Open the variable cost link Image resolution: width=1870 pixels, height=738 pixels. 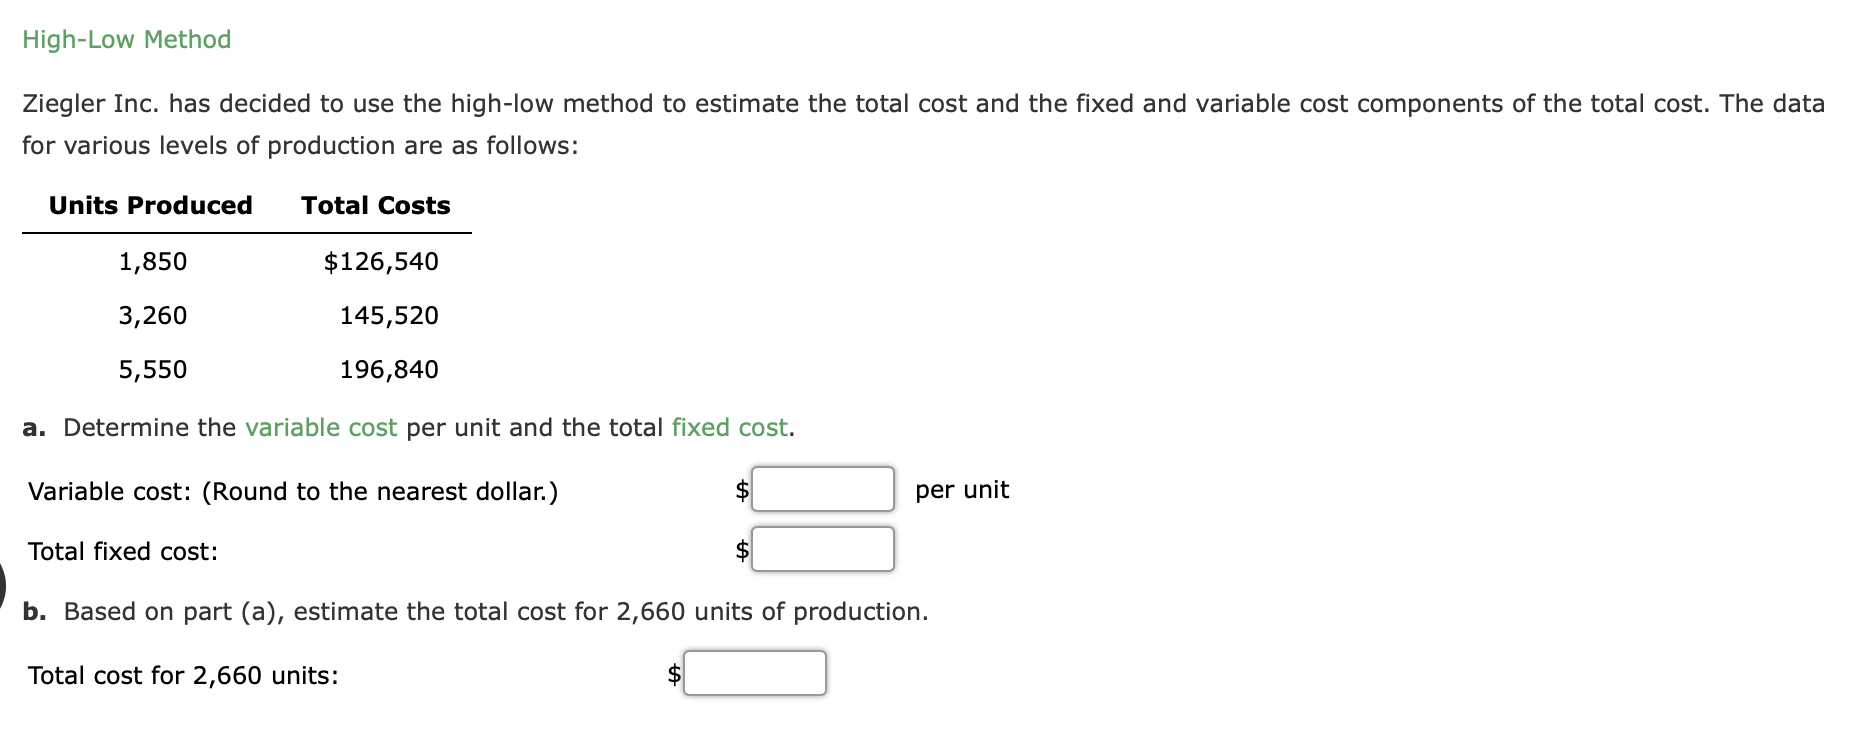(x=320, y=427)
